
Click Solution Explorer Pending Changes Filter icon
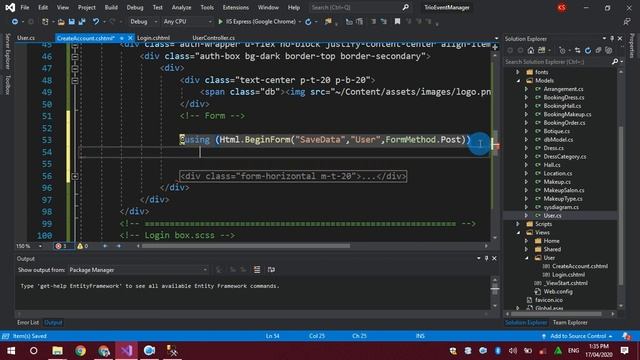coord(562,51)
